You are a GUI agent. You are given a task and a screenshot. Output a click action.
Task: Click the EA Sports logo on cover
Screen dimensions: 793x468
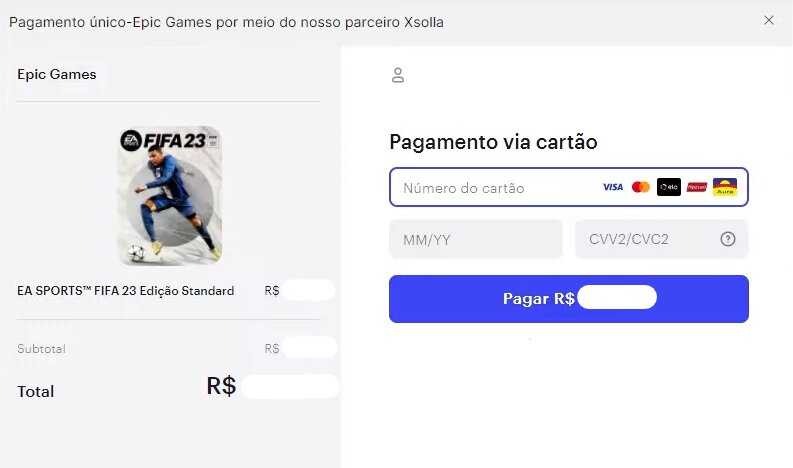(130, 141)
